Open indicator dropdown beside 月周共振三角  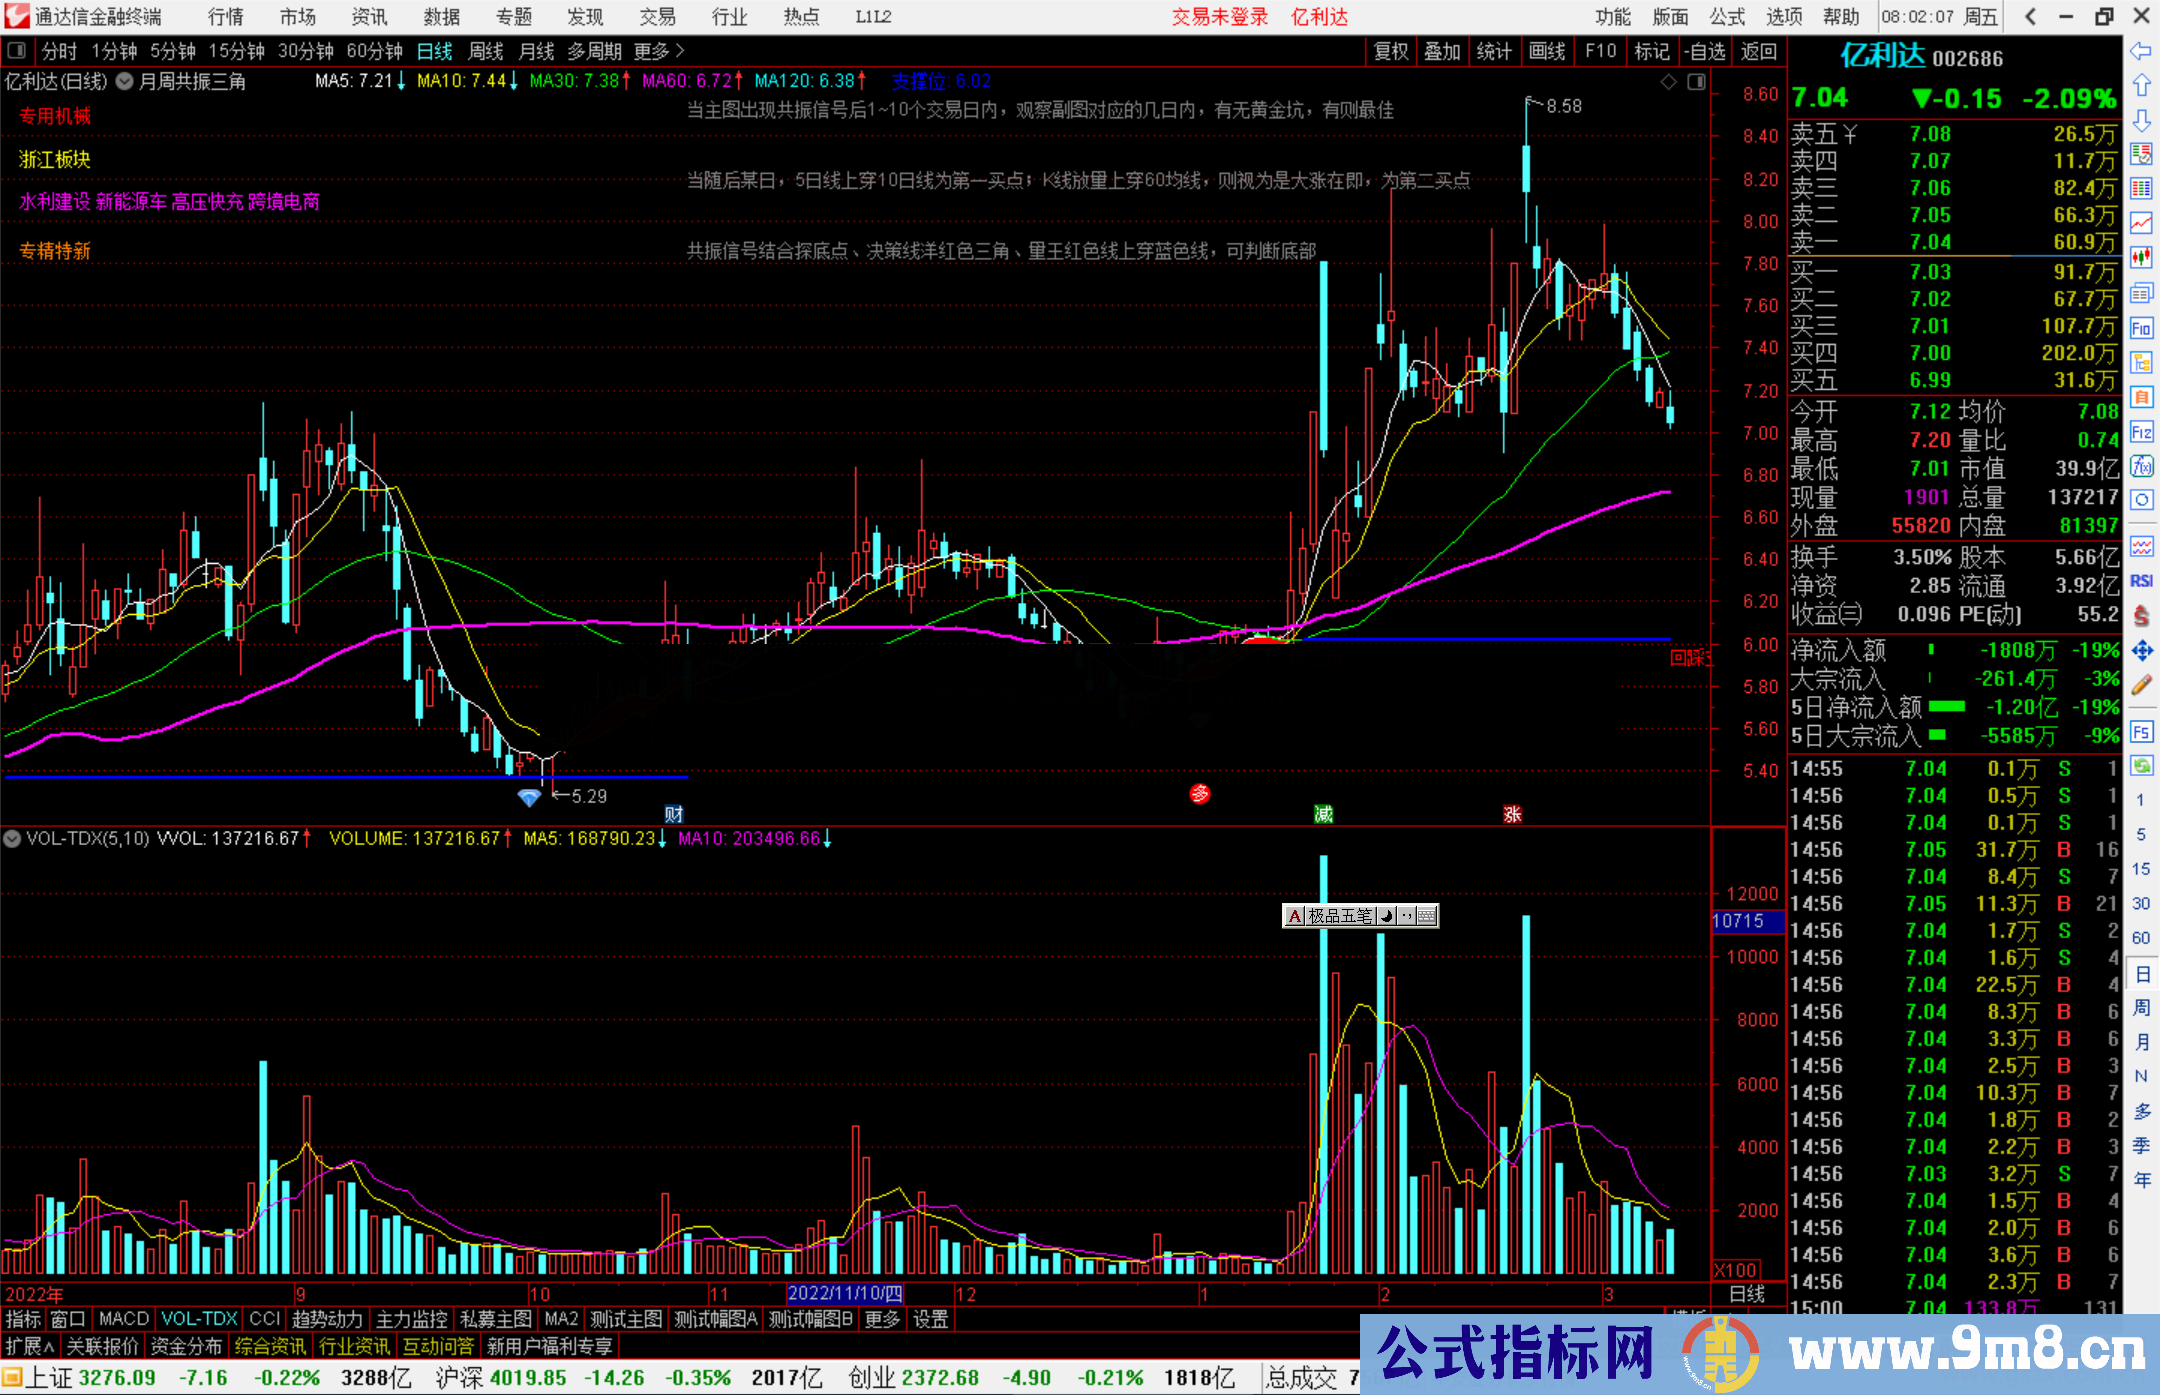coord(125,82)
